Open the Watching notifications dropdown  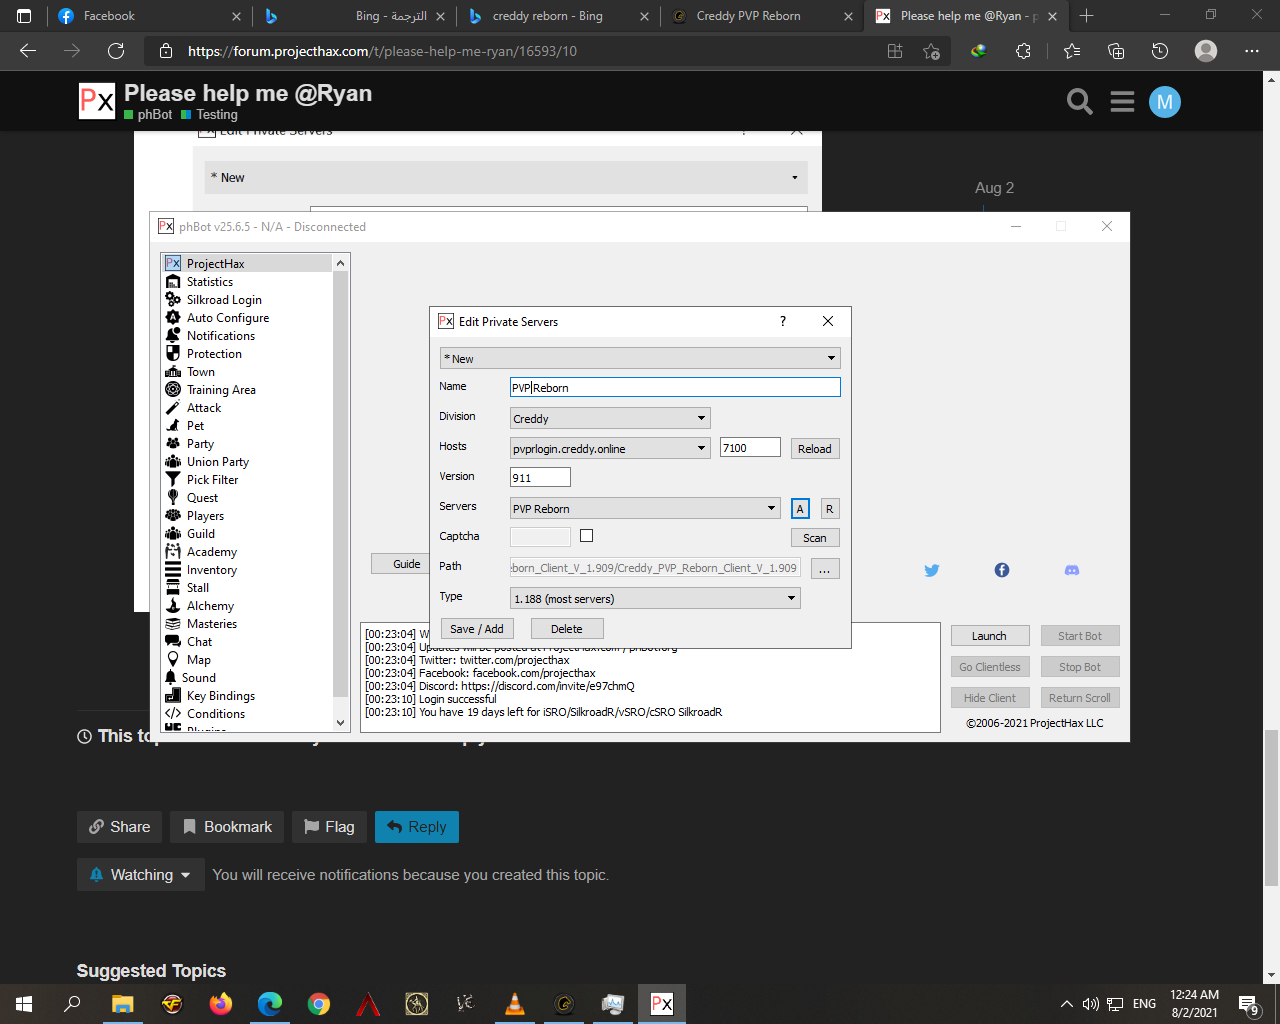pos(141,875)
